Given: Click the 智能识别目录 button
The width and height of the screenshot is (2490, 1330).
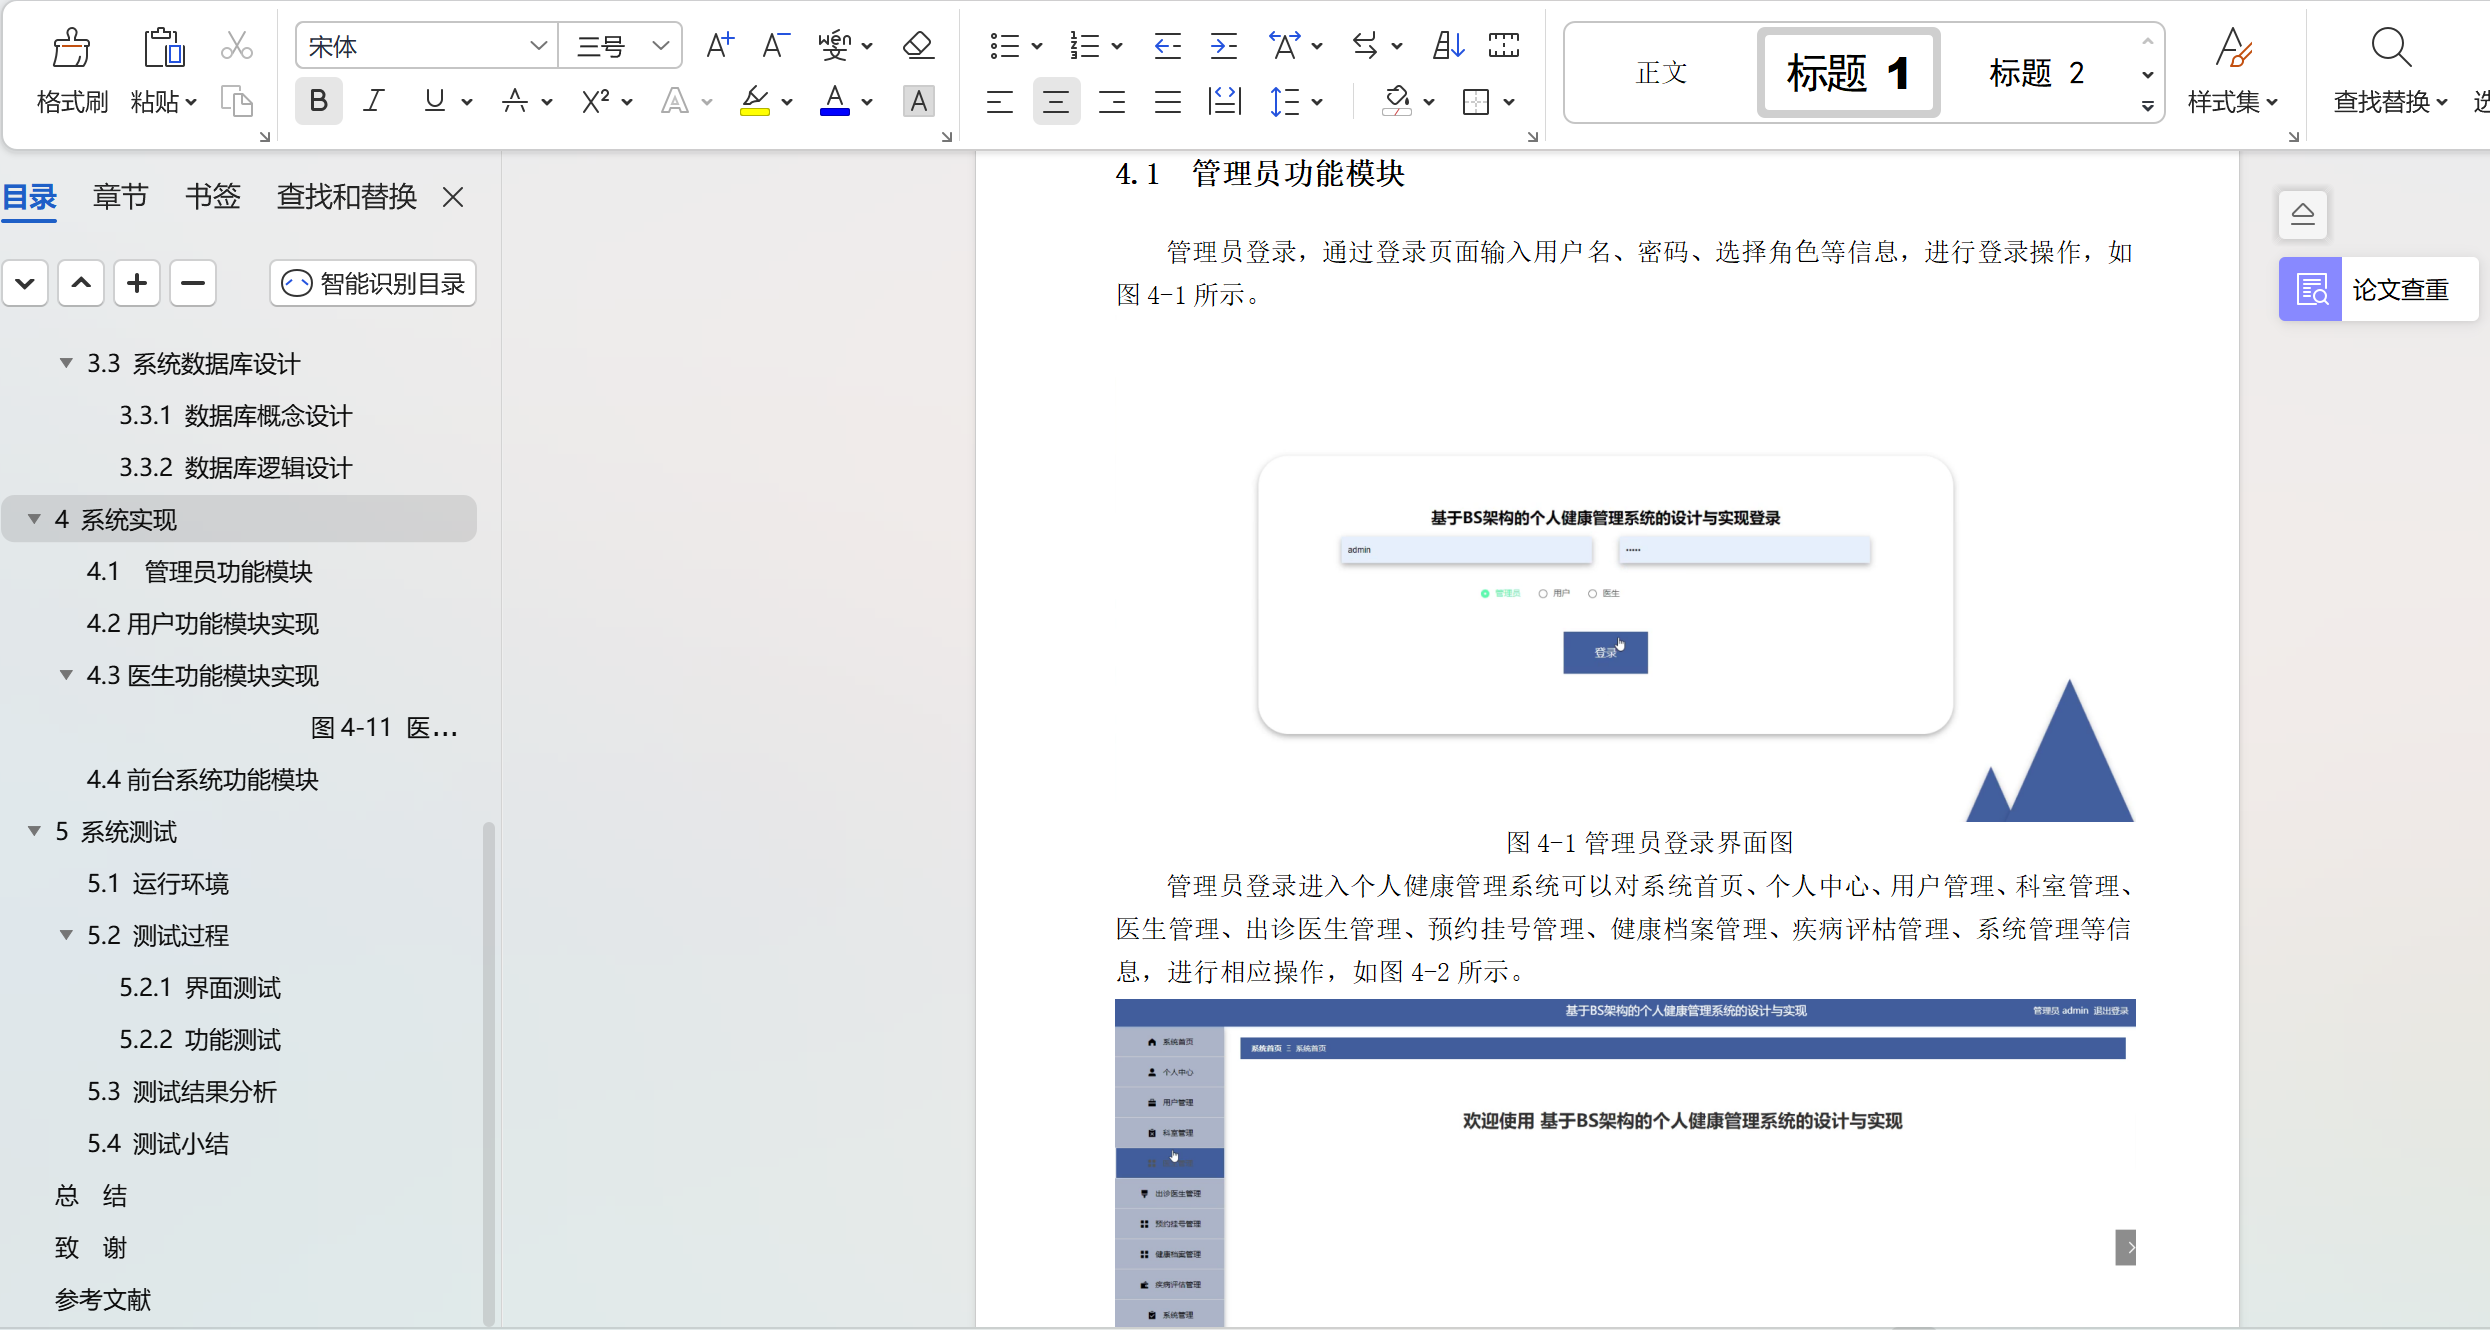Looking at the screenshot, I should [373, 284].
